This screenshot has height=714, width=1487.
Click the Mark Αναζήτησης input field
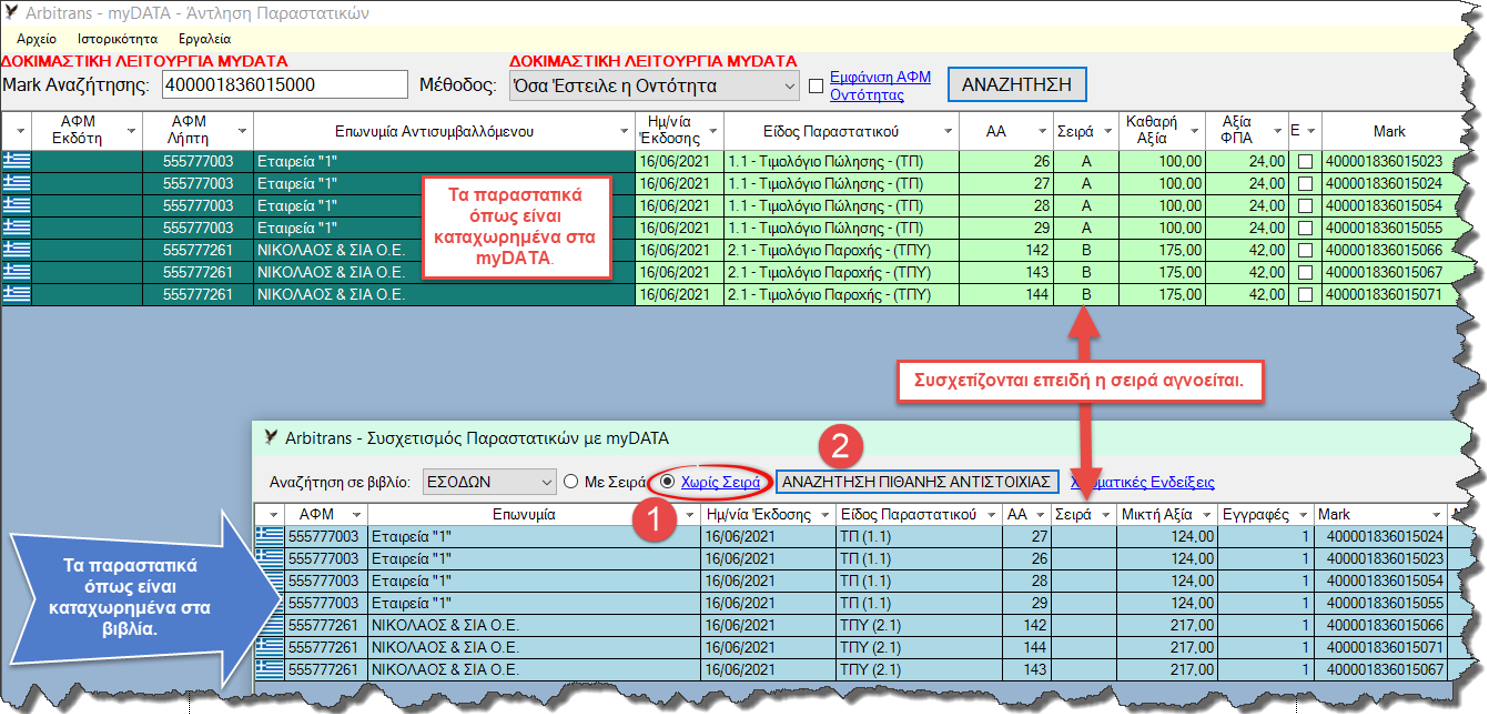[285, 85]
